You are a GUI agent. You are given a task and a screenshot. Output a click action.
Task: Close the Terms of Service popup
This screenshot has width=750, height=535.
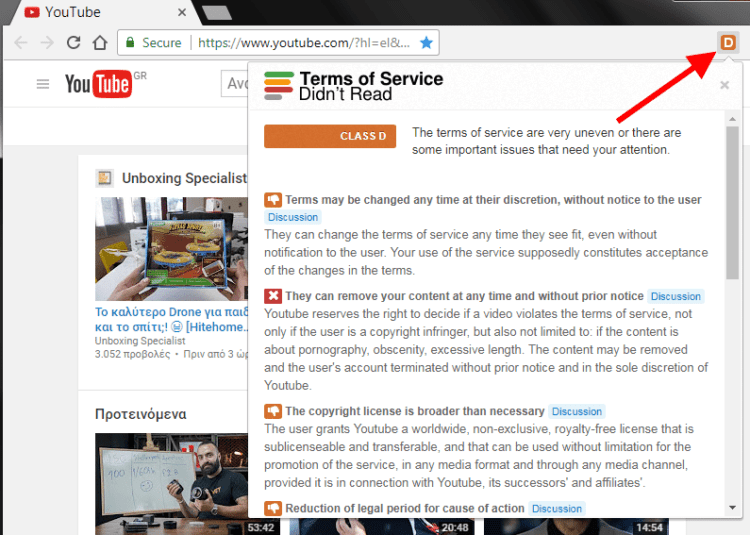(724, 85)
